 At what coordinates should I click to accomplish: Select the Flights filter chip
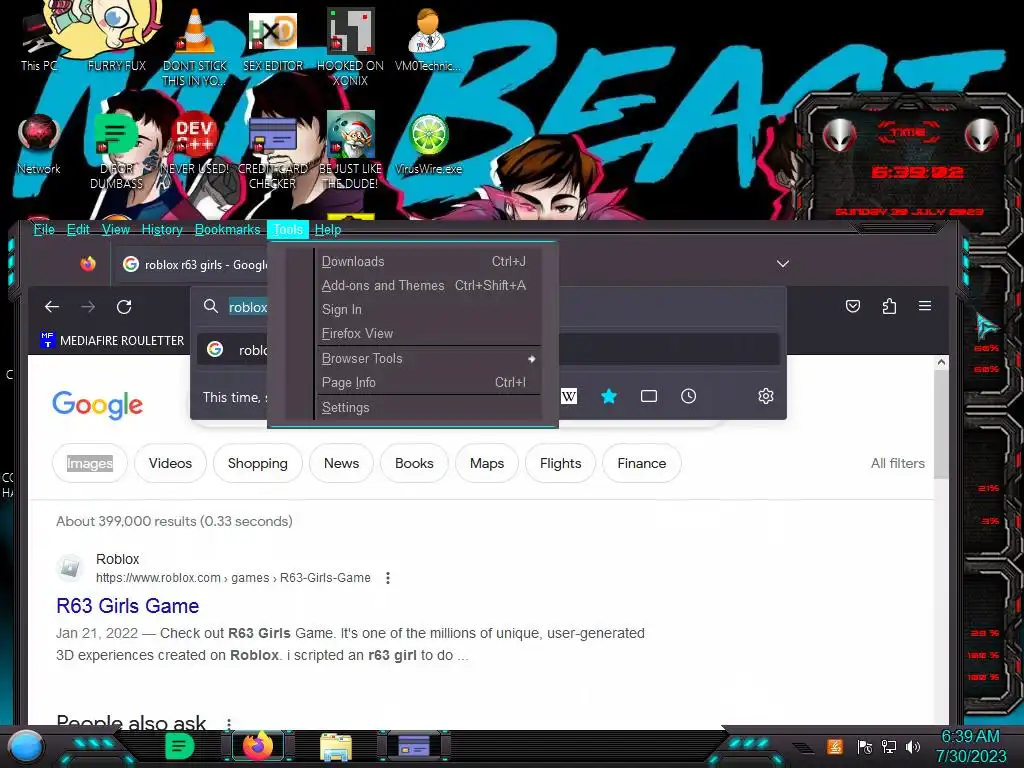point(560,463)
